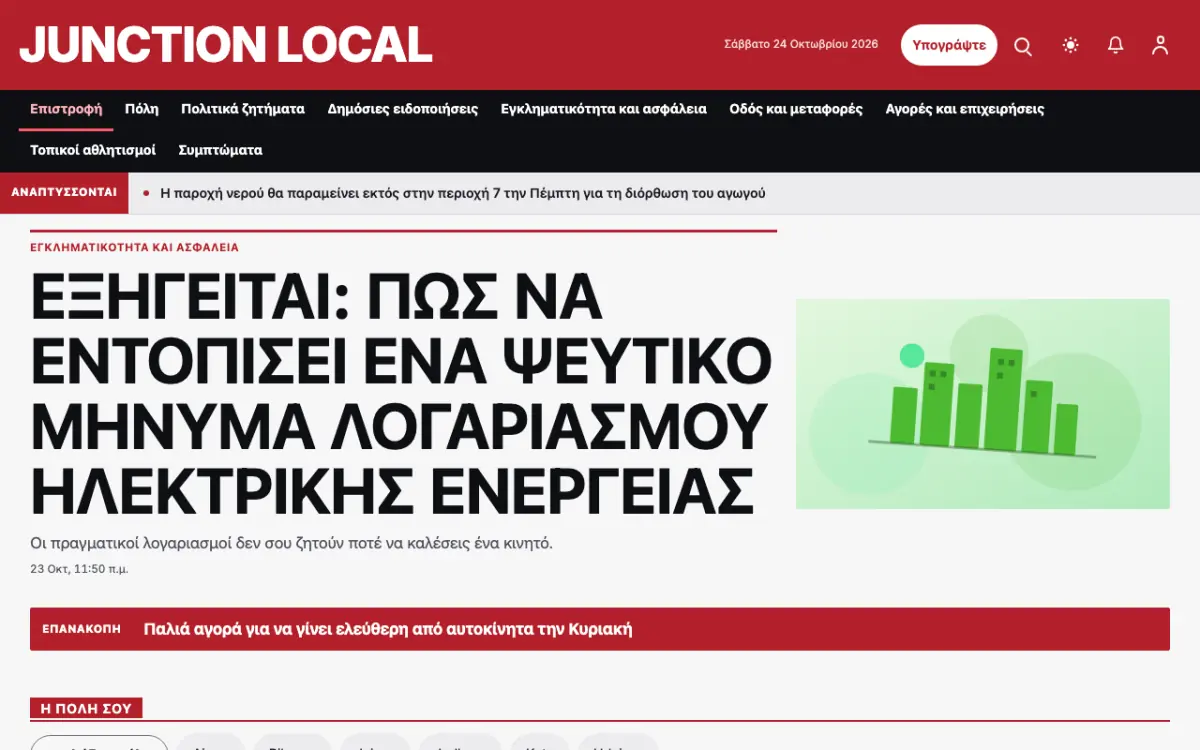Click the ΑΝΑΠΤΥΣΣΟΝΤΑΙ ticker label

coord(64,192)
